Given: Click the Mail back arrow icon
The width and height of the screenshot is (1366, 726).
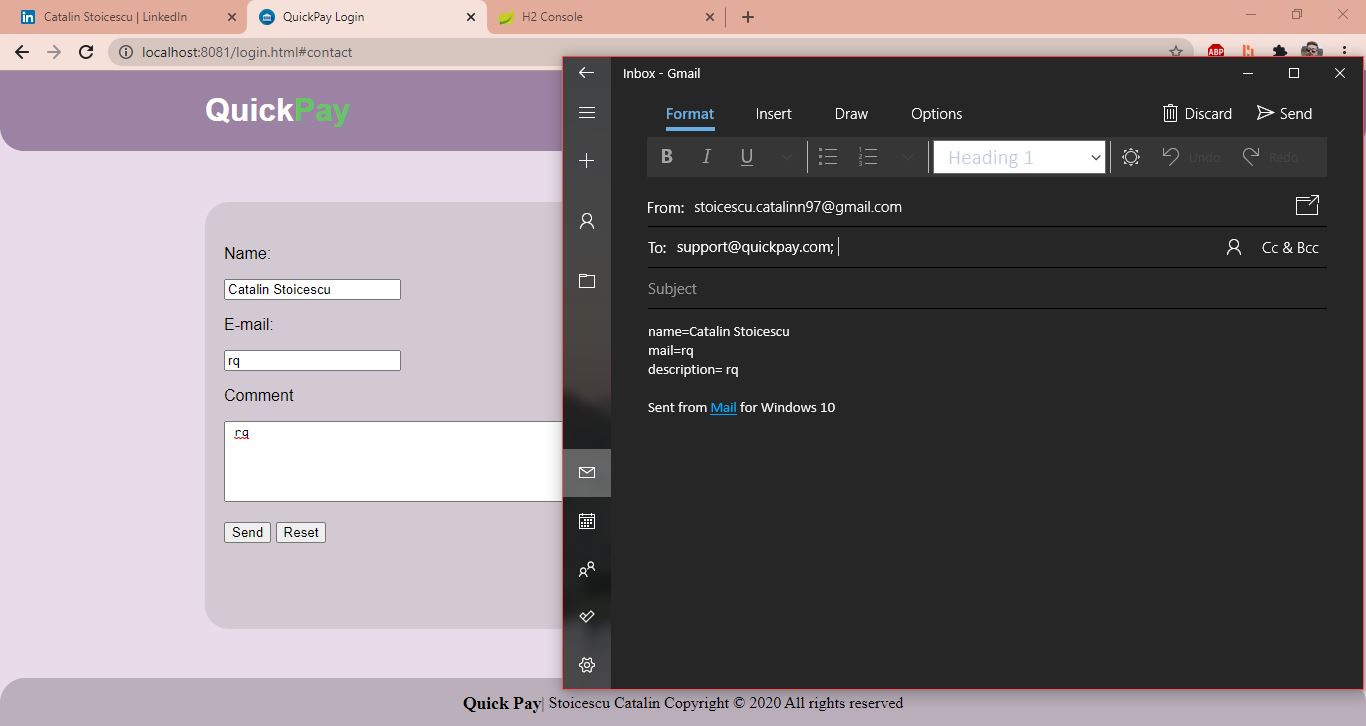Looking at the screenshot, I should point(587,73).
